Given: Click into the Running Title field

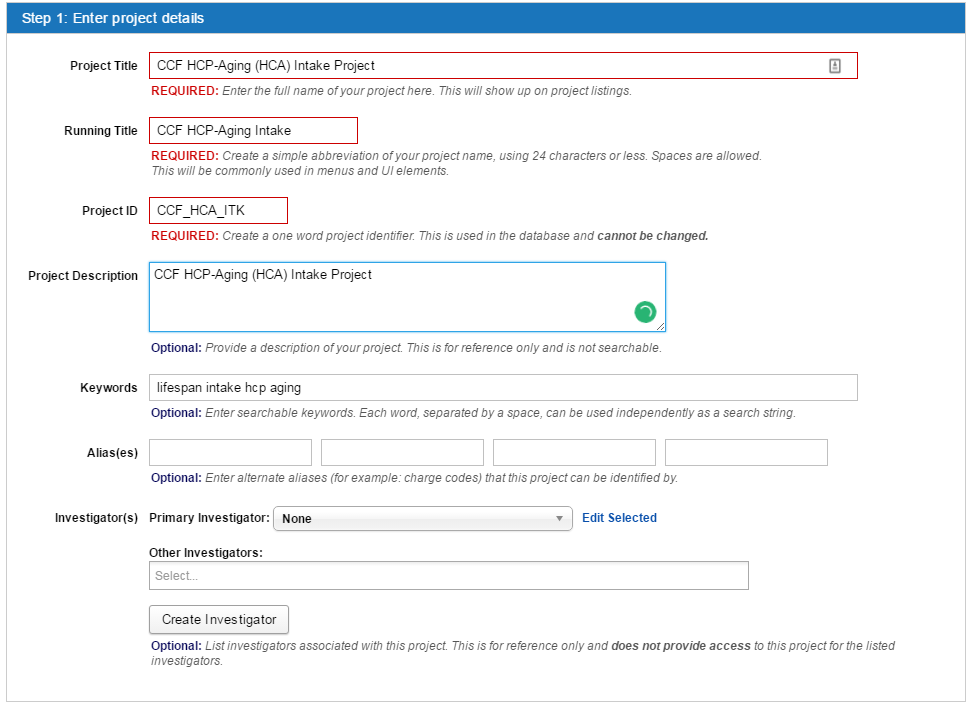Looking at the screenshot, I should (253, 130).
